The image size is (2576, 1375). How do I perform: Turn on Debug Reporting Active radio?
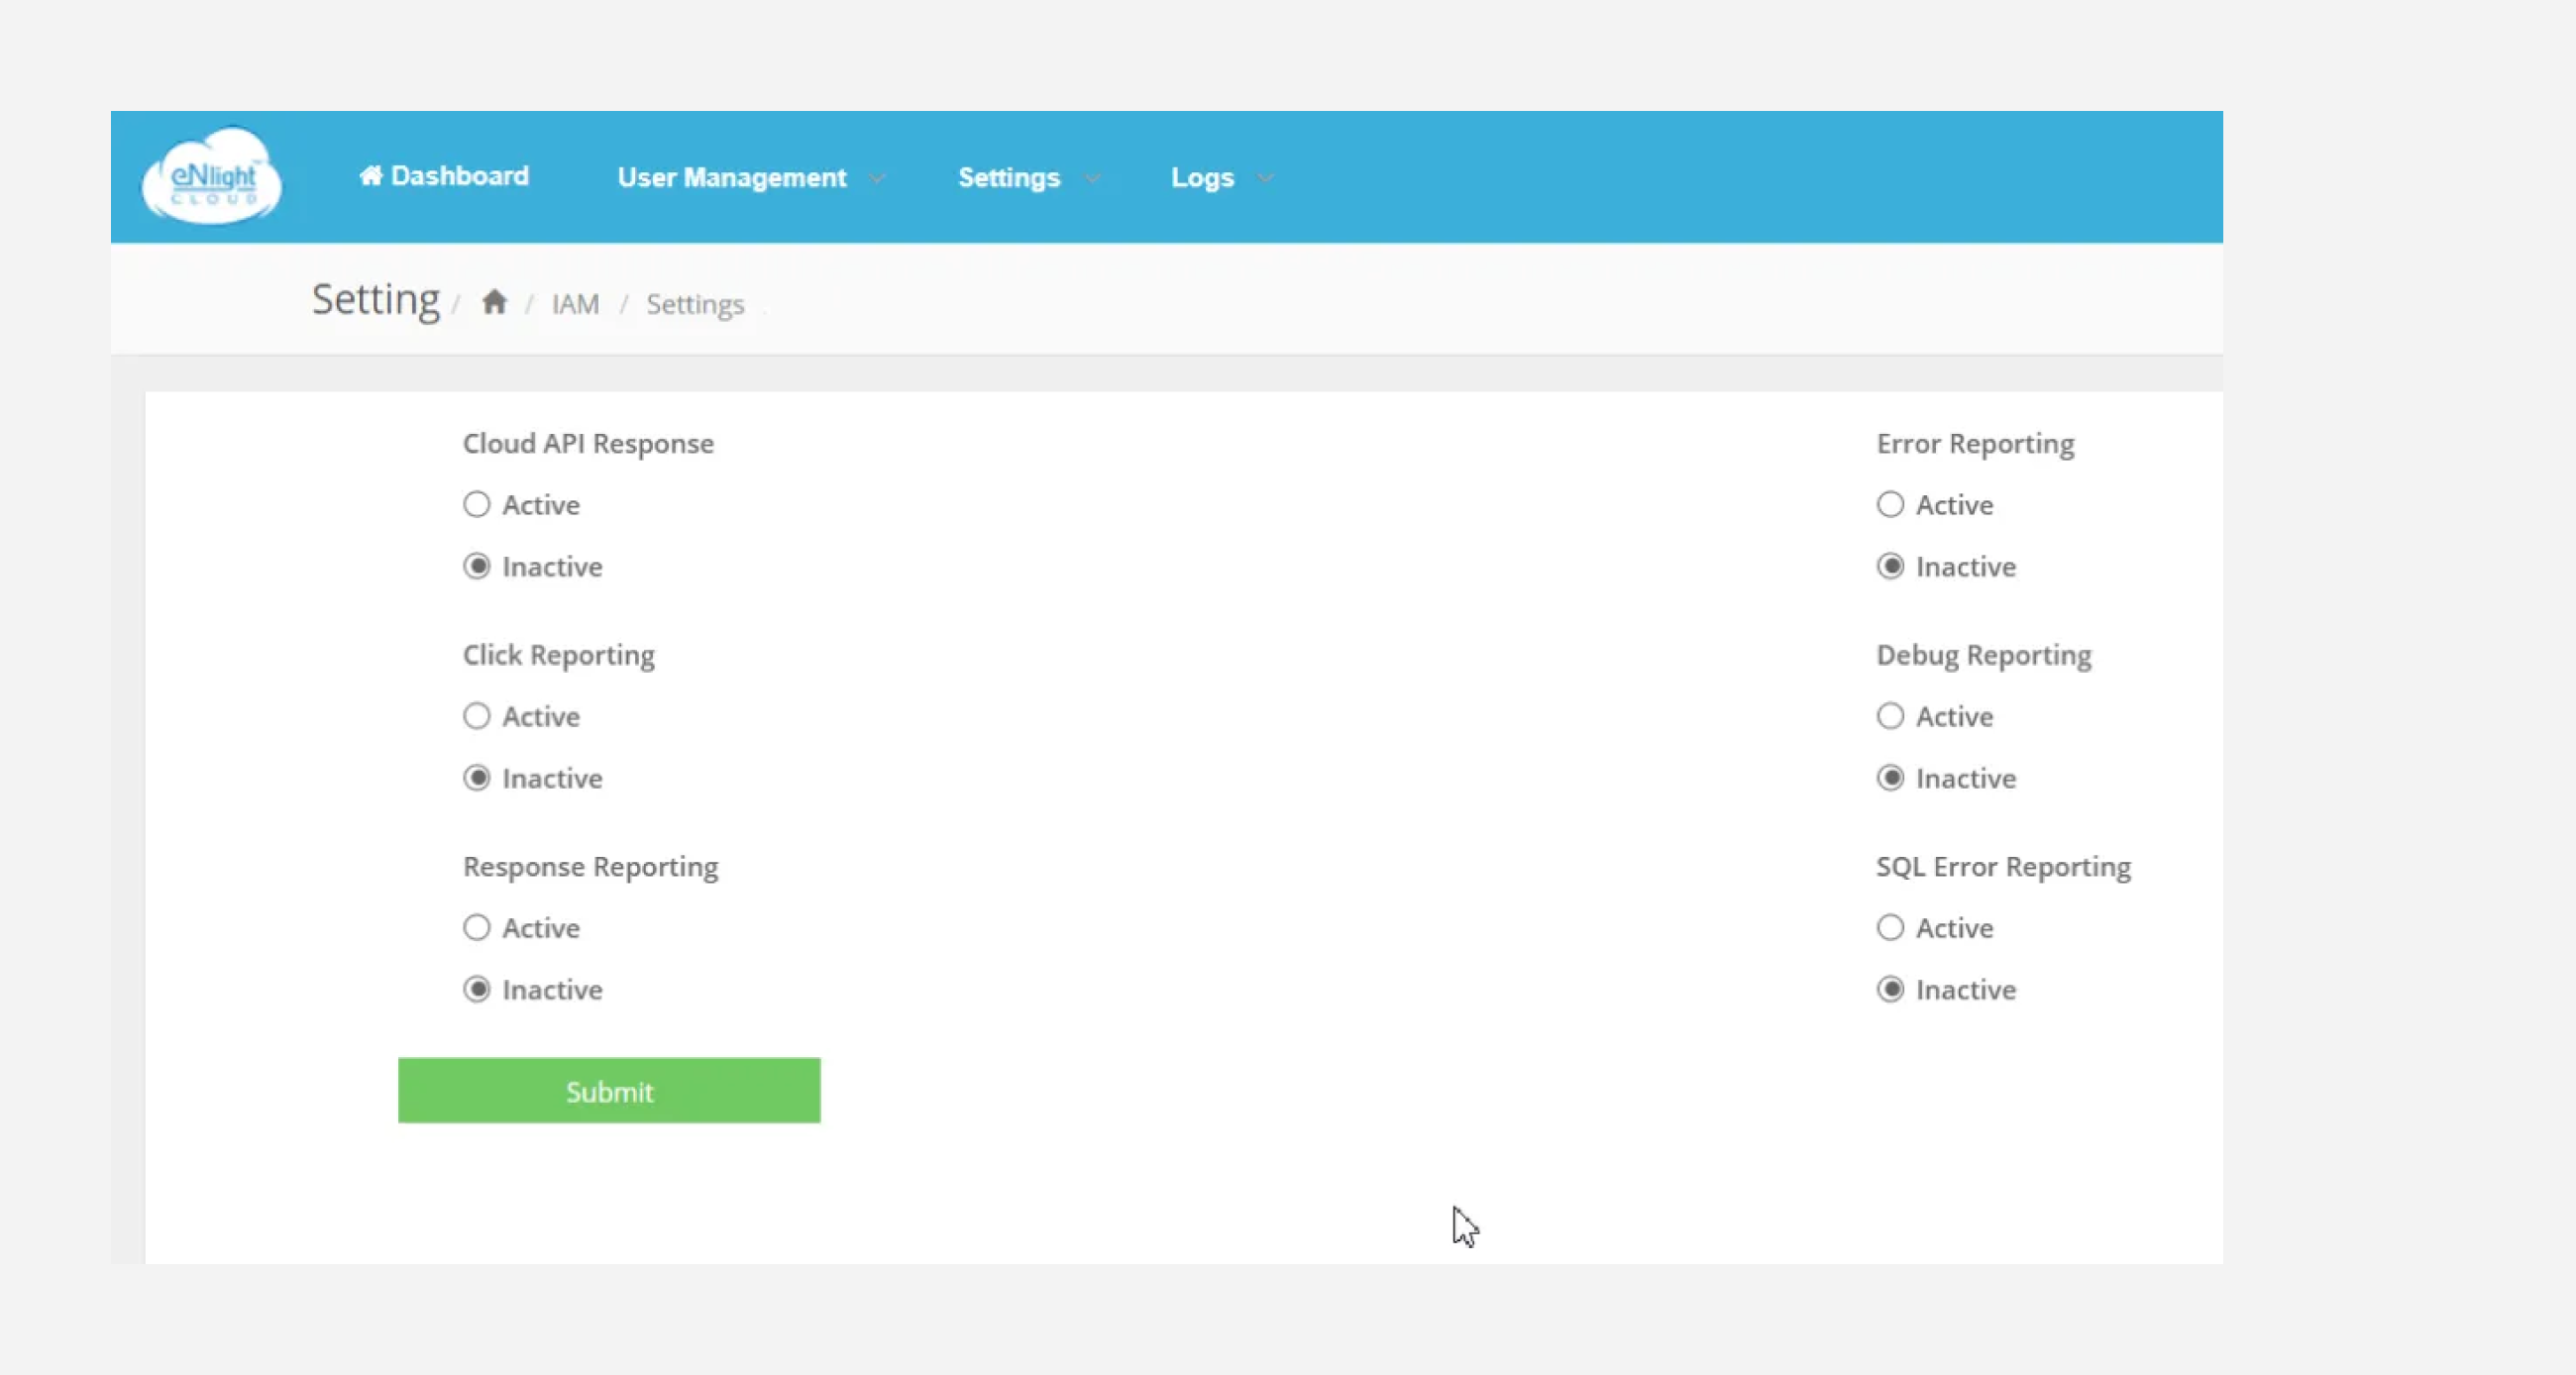pos(1889,716)
